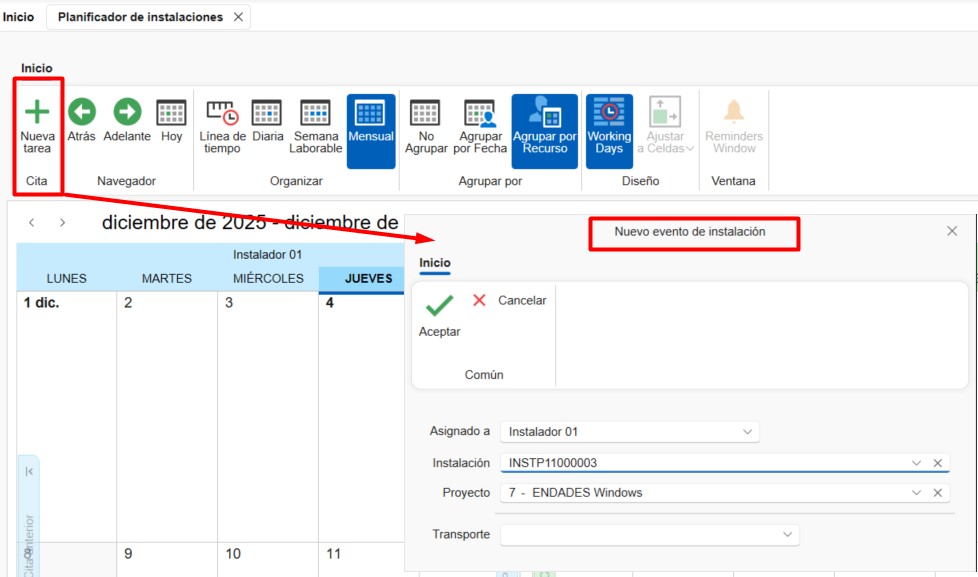Image resolution: width=978 pixels, height=577 pixels.
Task: Clear the Instalación field with its X
Action: pyautogui.click(x=938, y=463)
